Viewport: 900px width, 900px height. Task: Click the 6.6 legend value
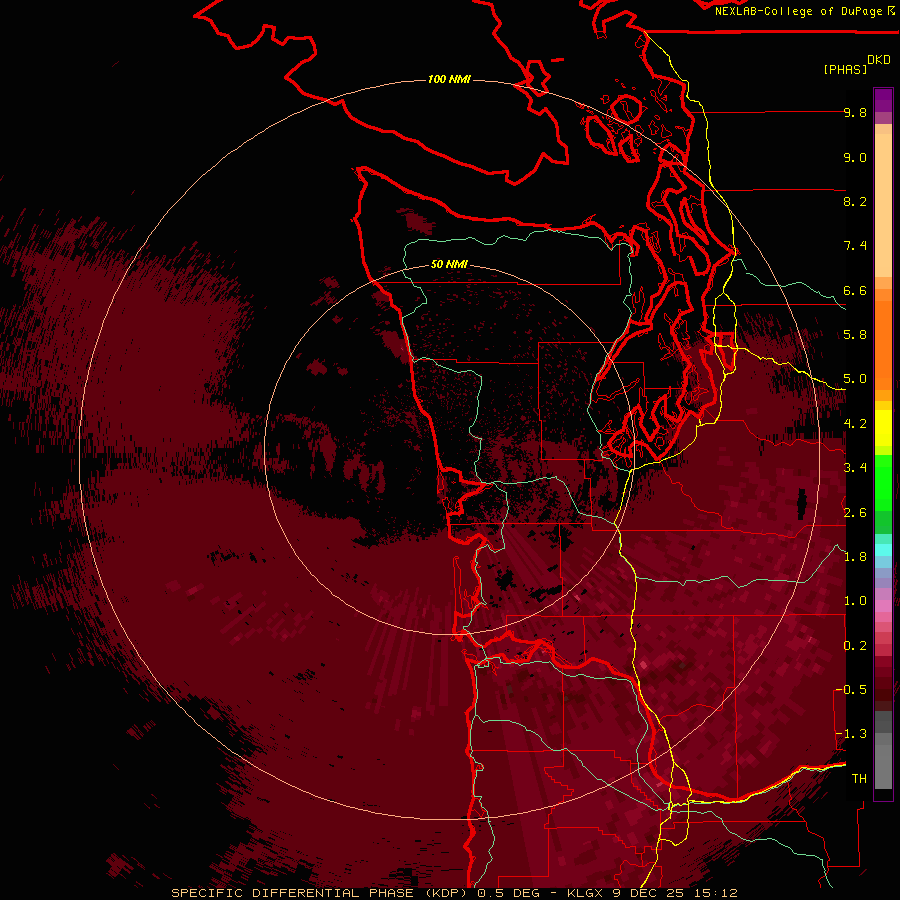click(x=855, y=290)
